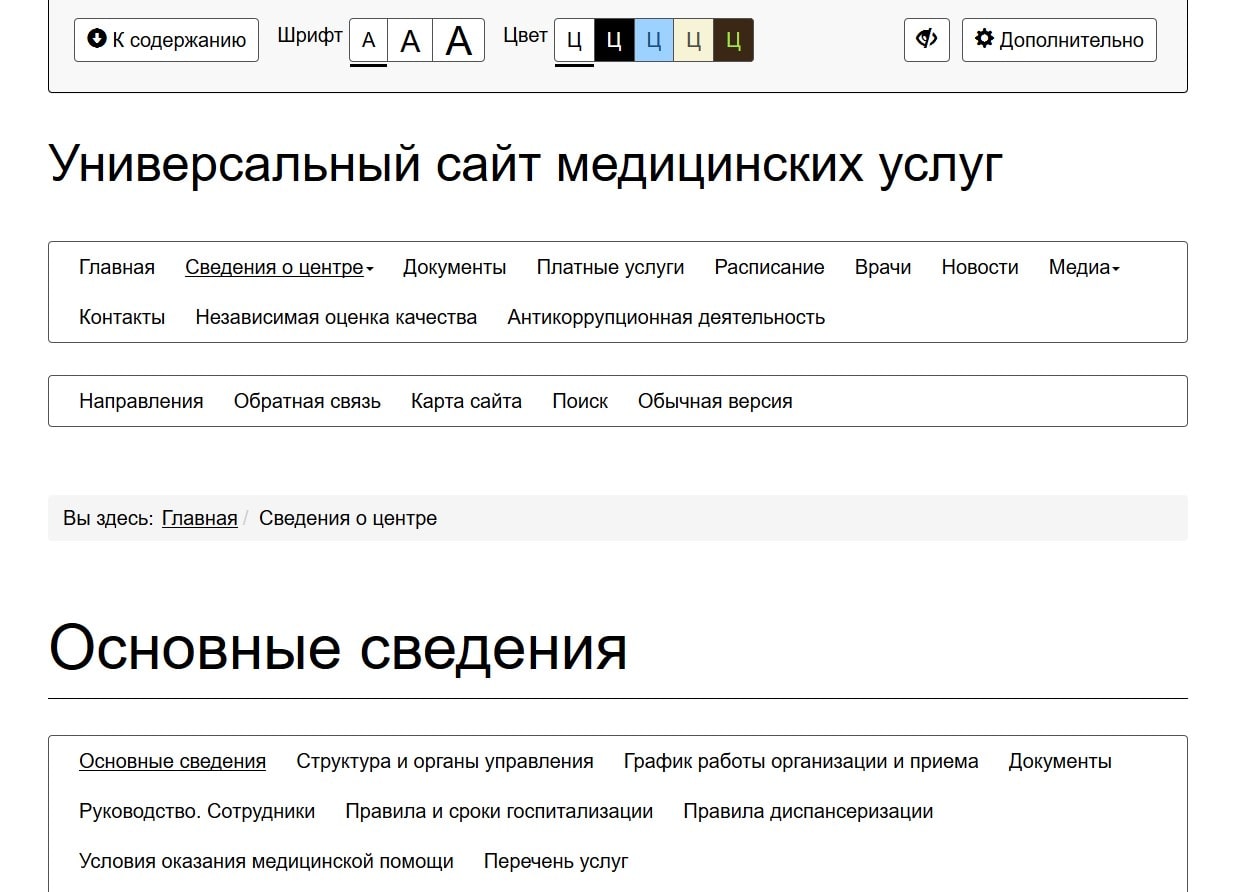Screen dimensions: 1239x892
Task: Open the Структура и органы управления tab
Action: pyautogui.click(x=444, y=761)
